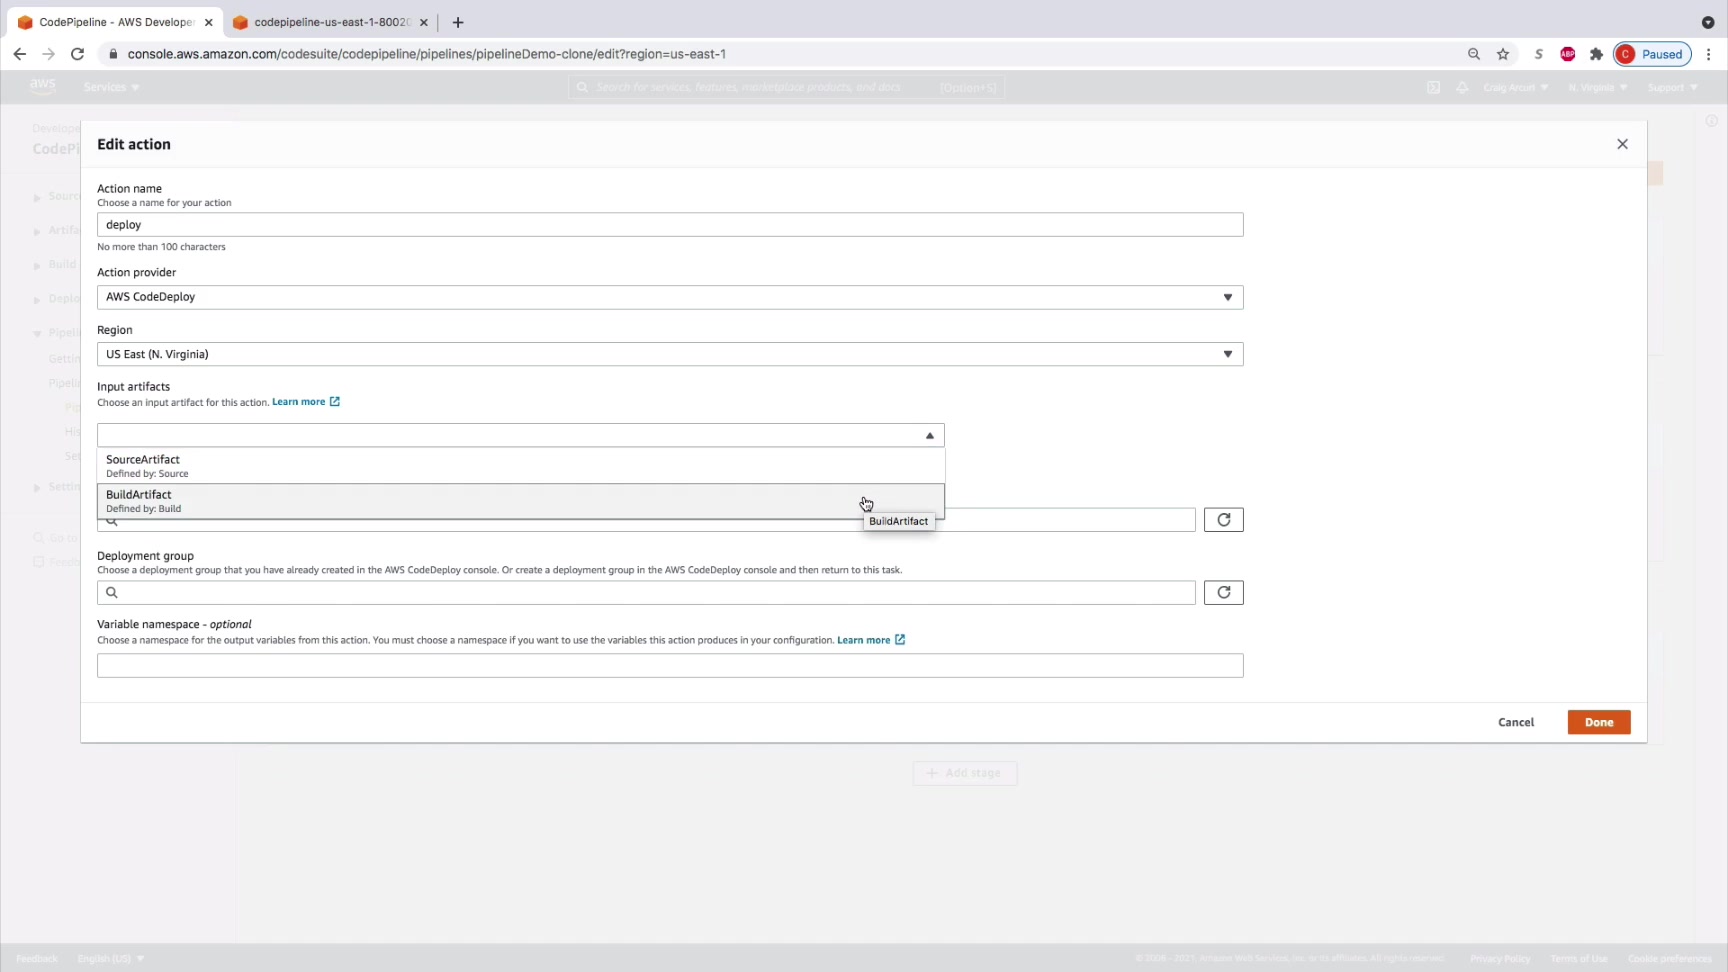This screenshot has height=972, width=1728.
Task: Open Learn more link for input artifacts
Action: coord(306,402)
